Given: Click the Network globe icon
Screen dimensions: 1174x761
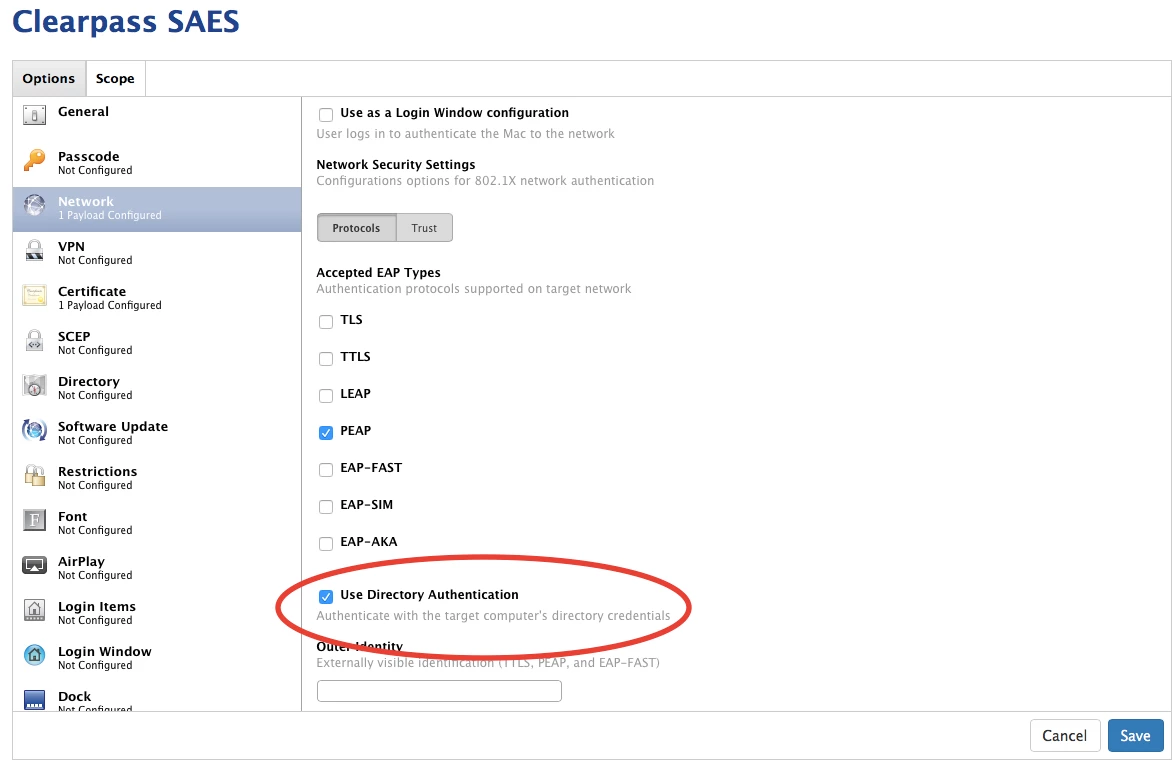Looking at the screenshot, I should tap(34, 205).
